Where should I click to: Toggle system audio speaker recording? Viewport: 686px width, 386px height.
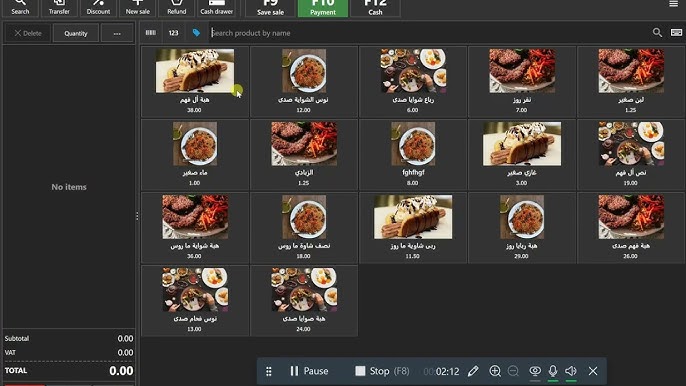click(x=571, y=371)
